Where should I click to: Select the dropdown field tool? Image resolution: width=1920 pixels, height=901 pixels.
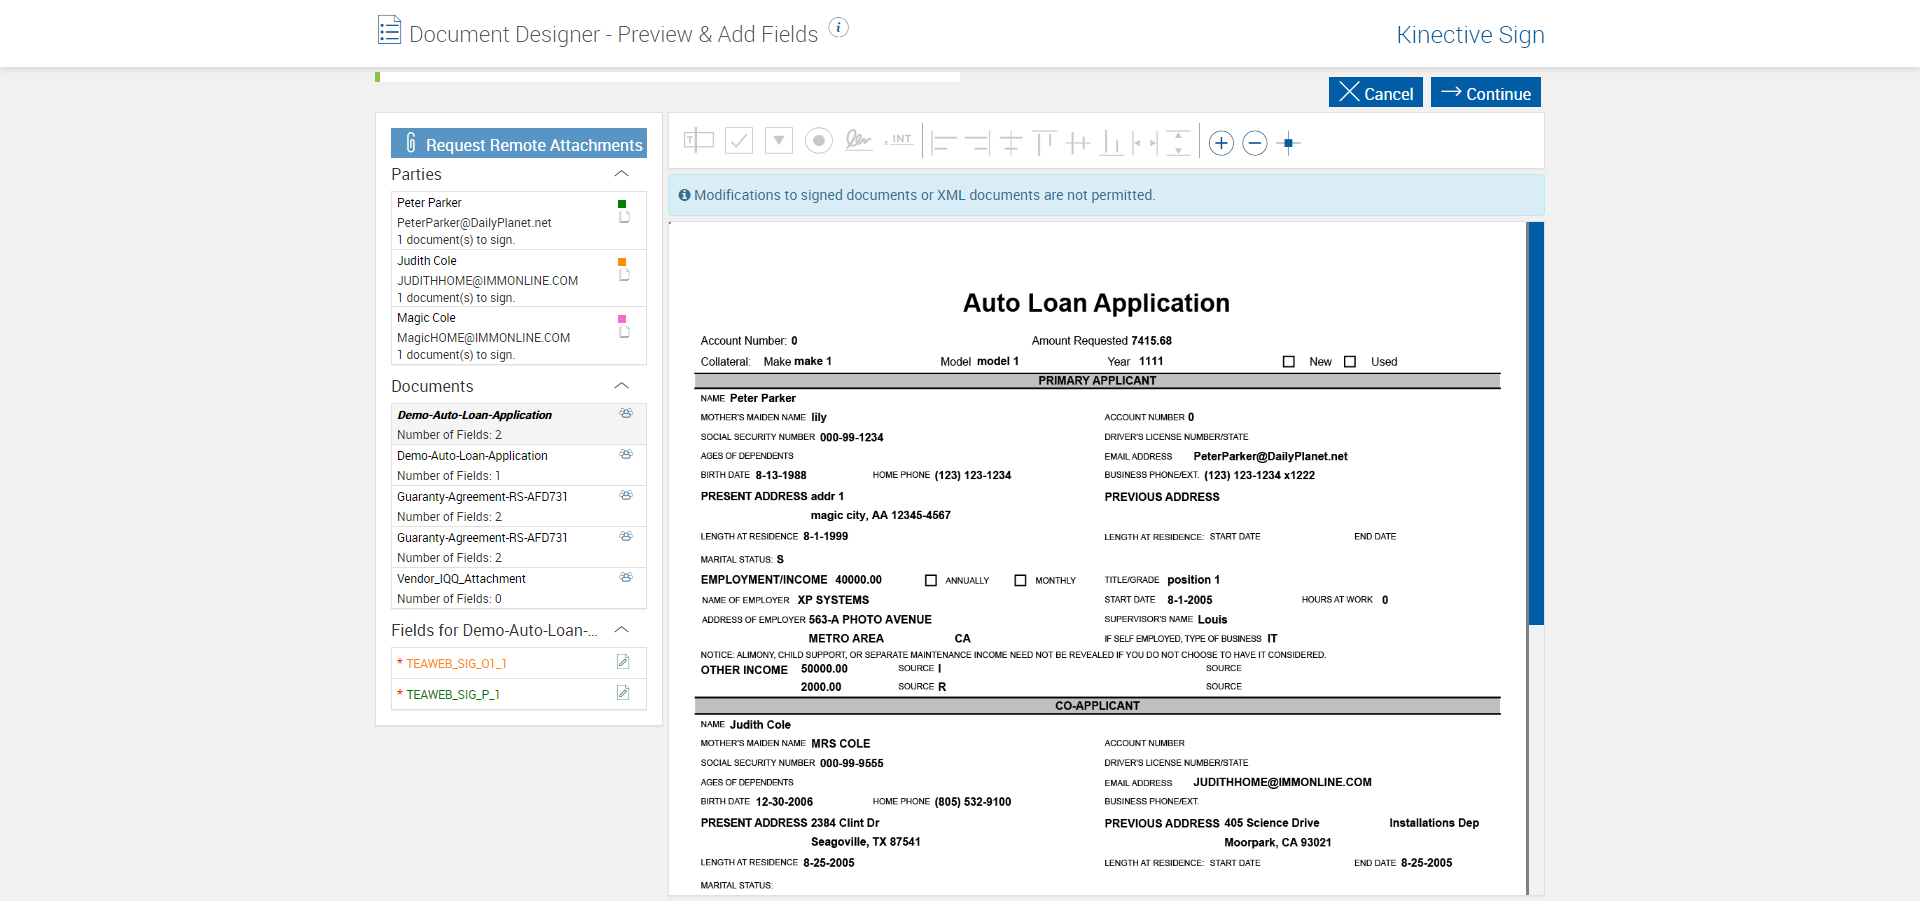coord(778,141)
